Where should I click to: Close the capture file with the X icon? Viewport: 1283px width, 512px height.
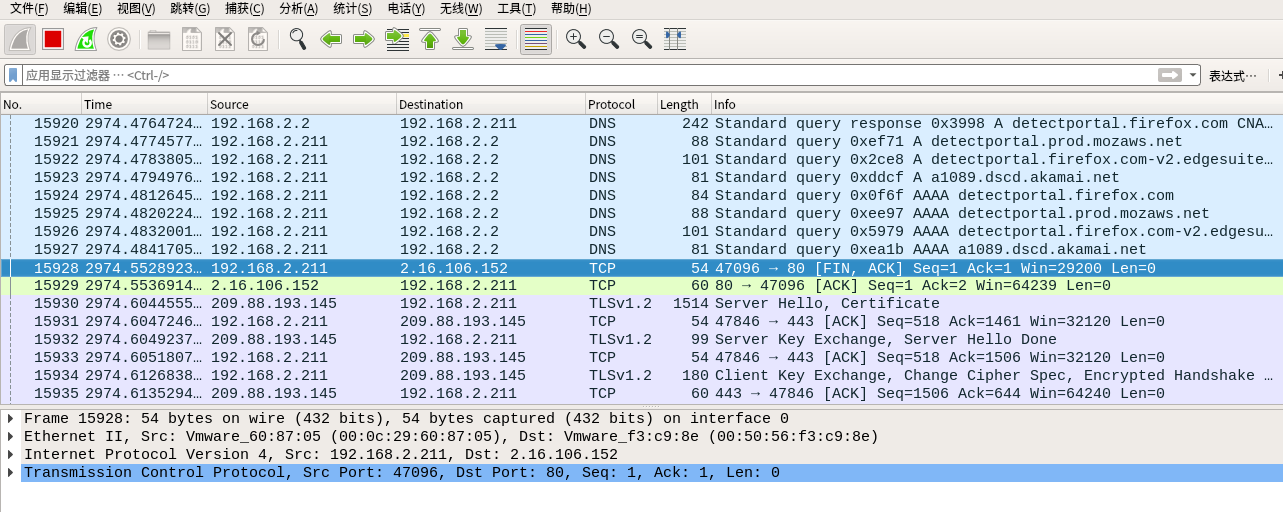pos(225,39)
